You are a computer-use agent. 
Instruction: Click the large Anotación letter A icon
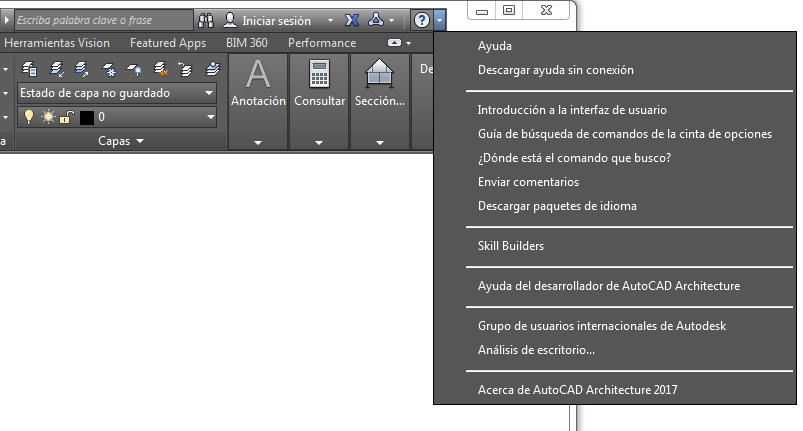pos(258,75)
